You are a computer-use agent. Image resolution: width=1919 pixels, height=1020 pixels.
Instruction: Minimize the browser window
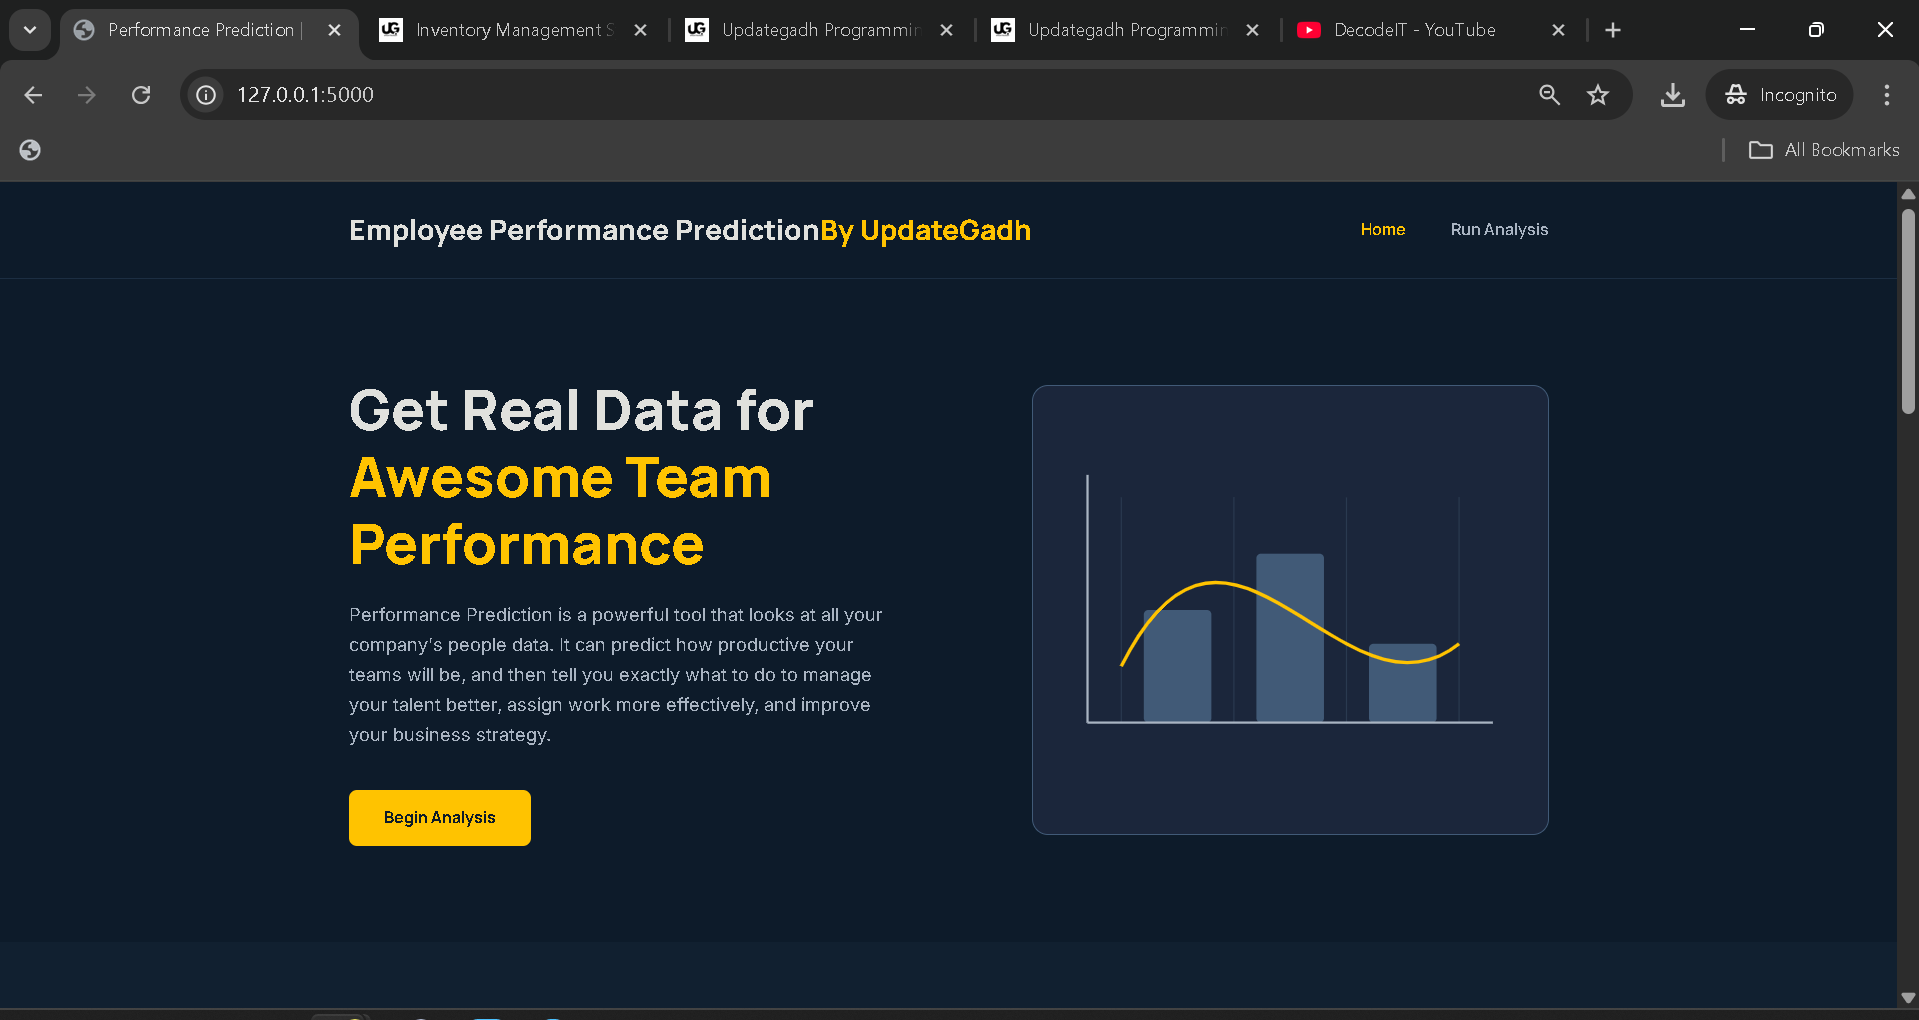[1747, 30]
